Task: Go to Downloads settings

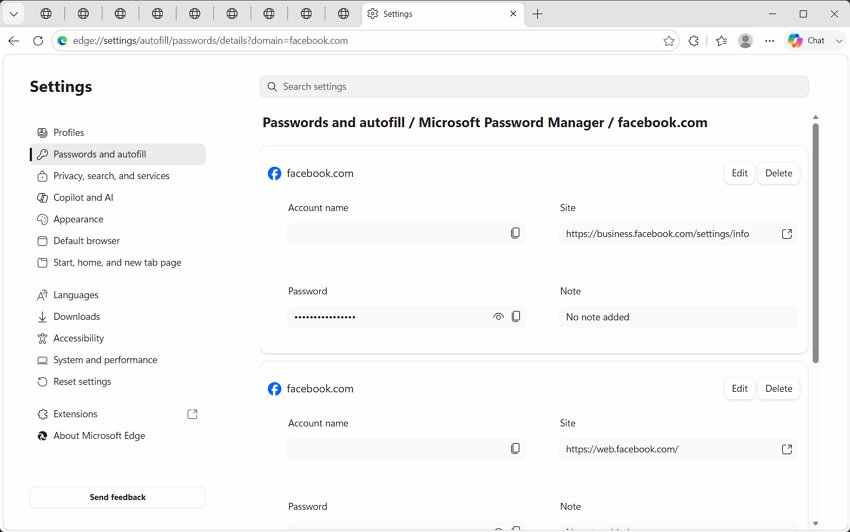Action: coord(118,317)
